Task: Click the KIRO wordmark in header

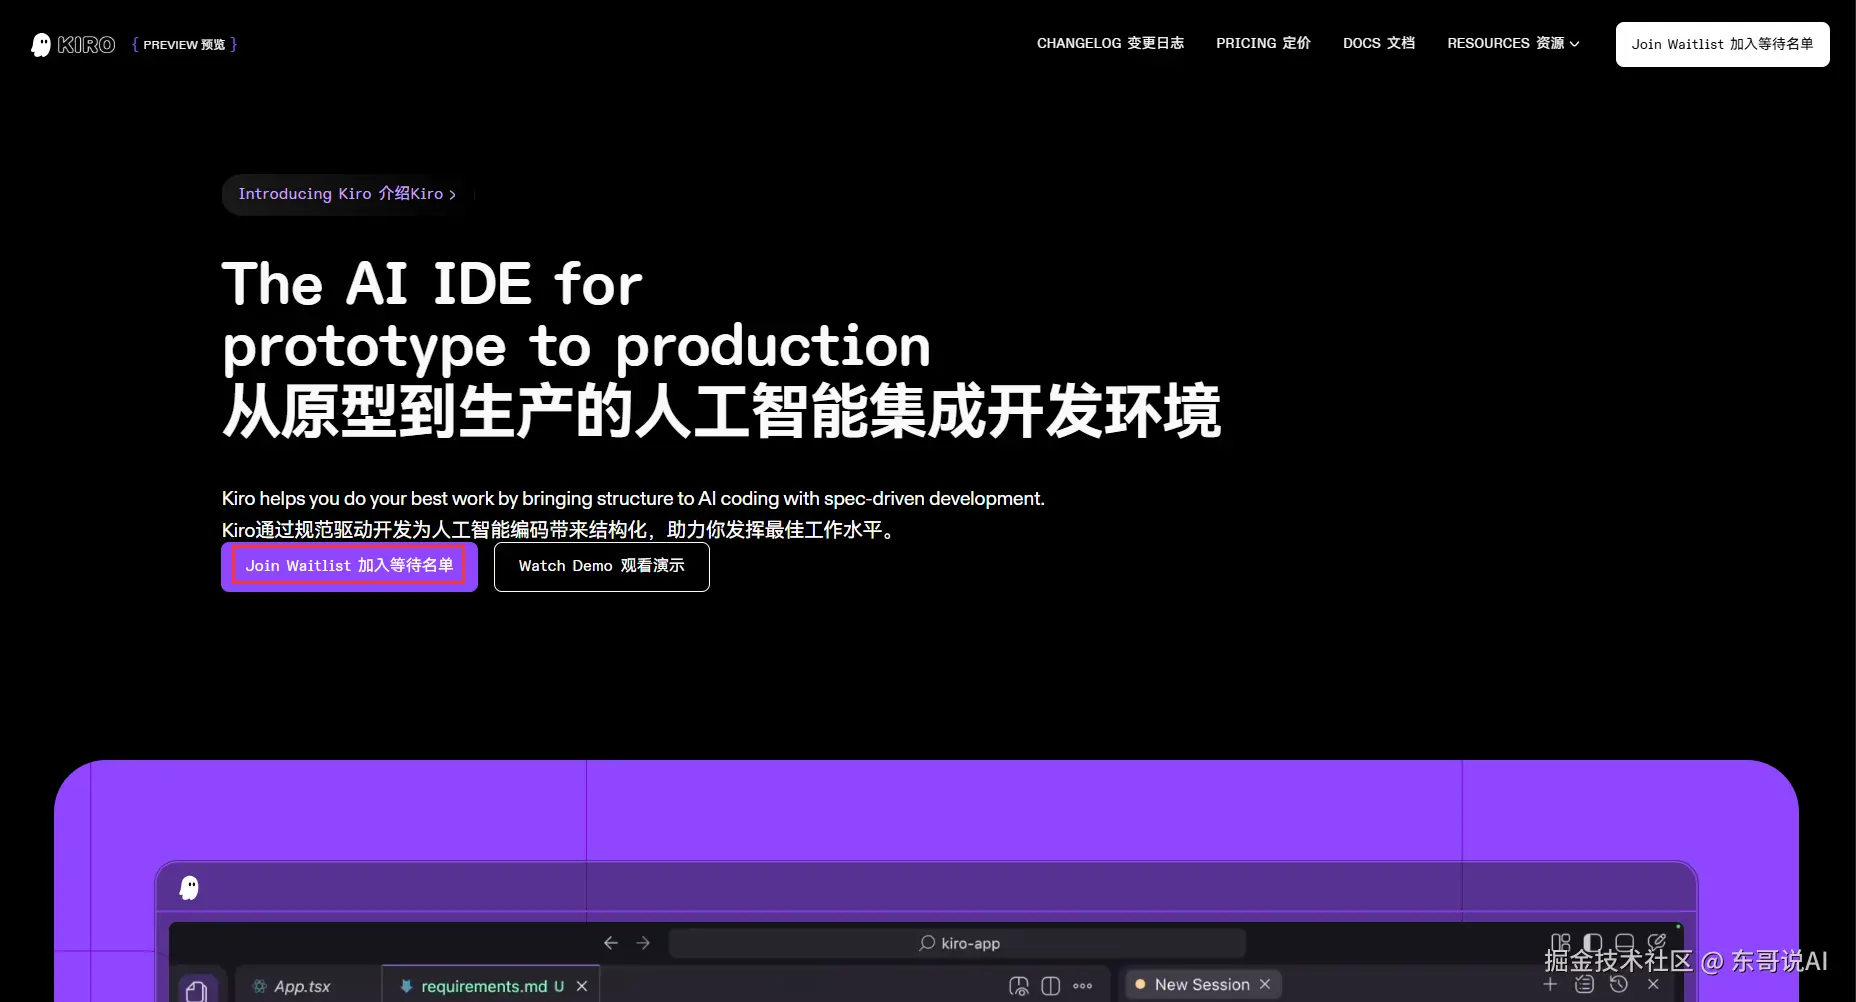Action: tap(87, 45)
